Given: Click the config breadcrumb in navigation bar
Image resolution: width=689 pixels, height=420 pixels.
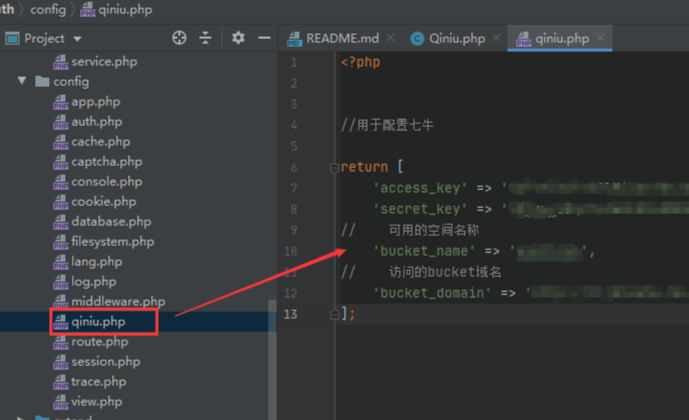Looking at the screenshot, I should click(x=48, y=9).
